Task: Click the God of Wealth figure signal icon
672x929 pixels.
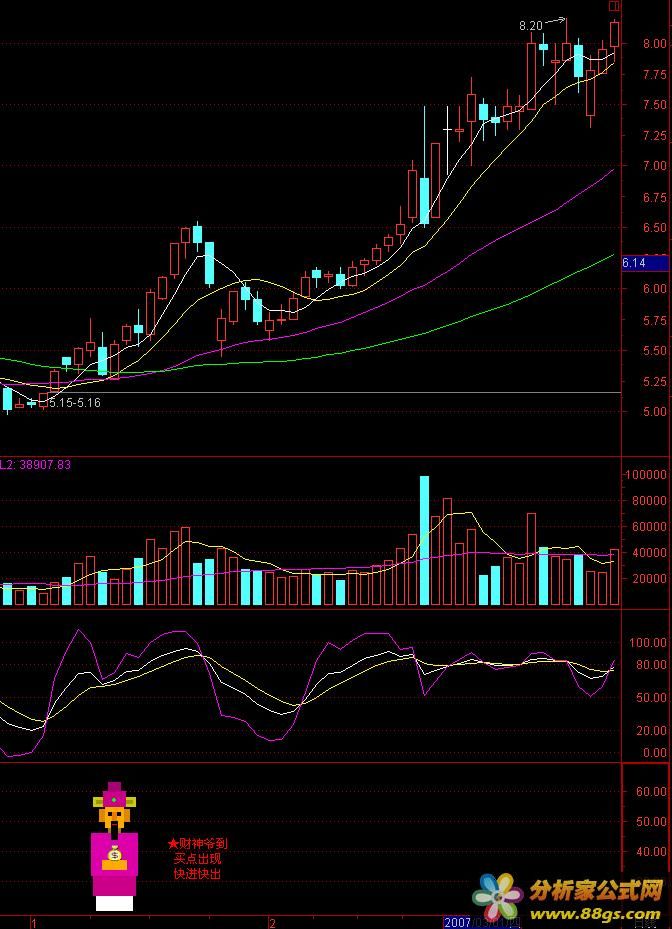Action: (114, 846)
